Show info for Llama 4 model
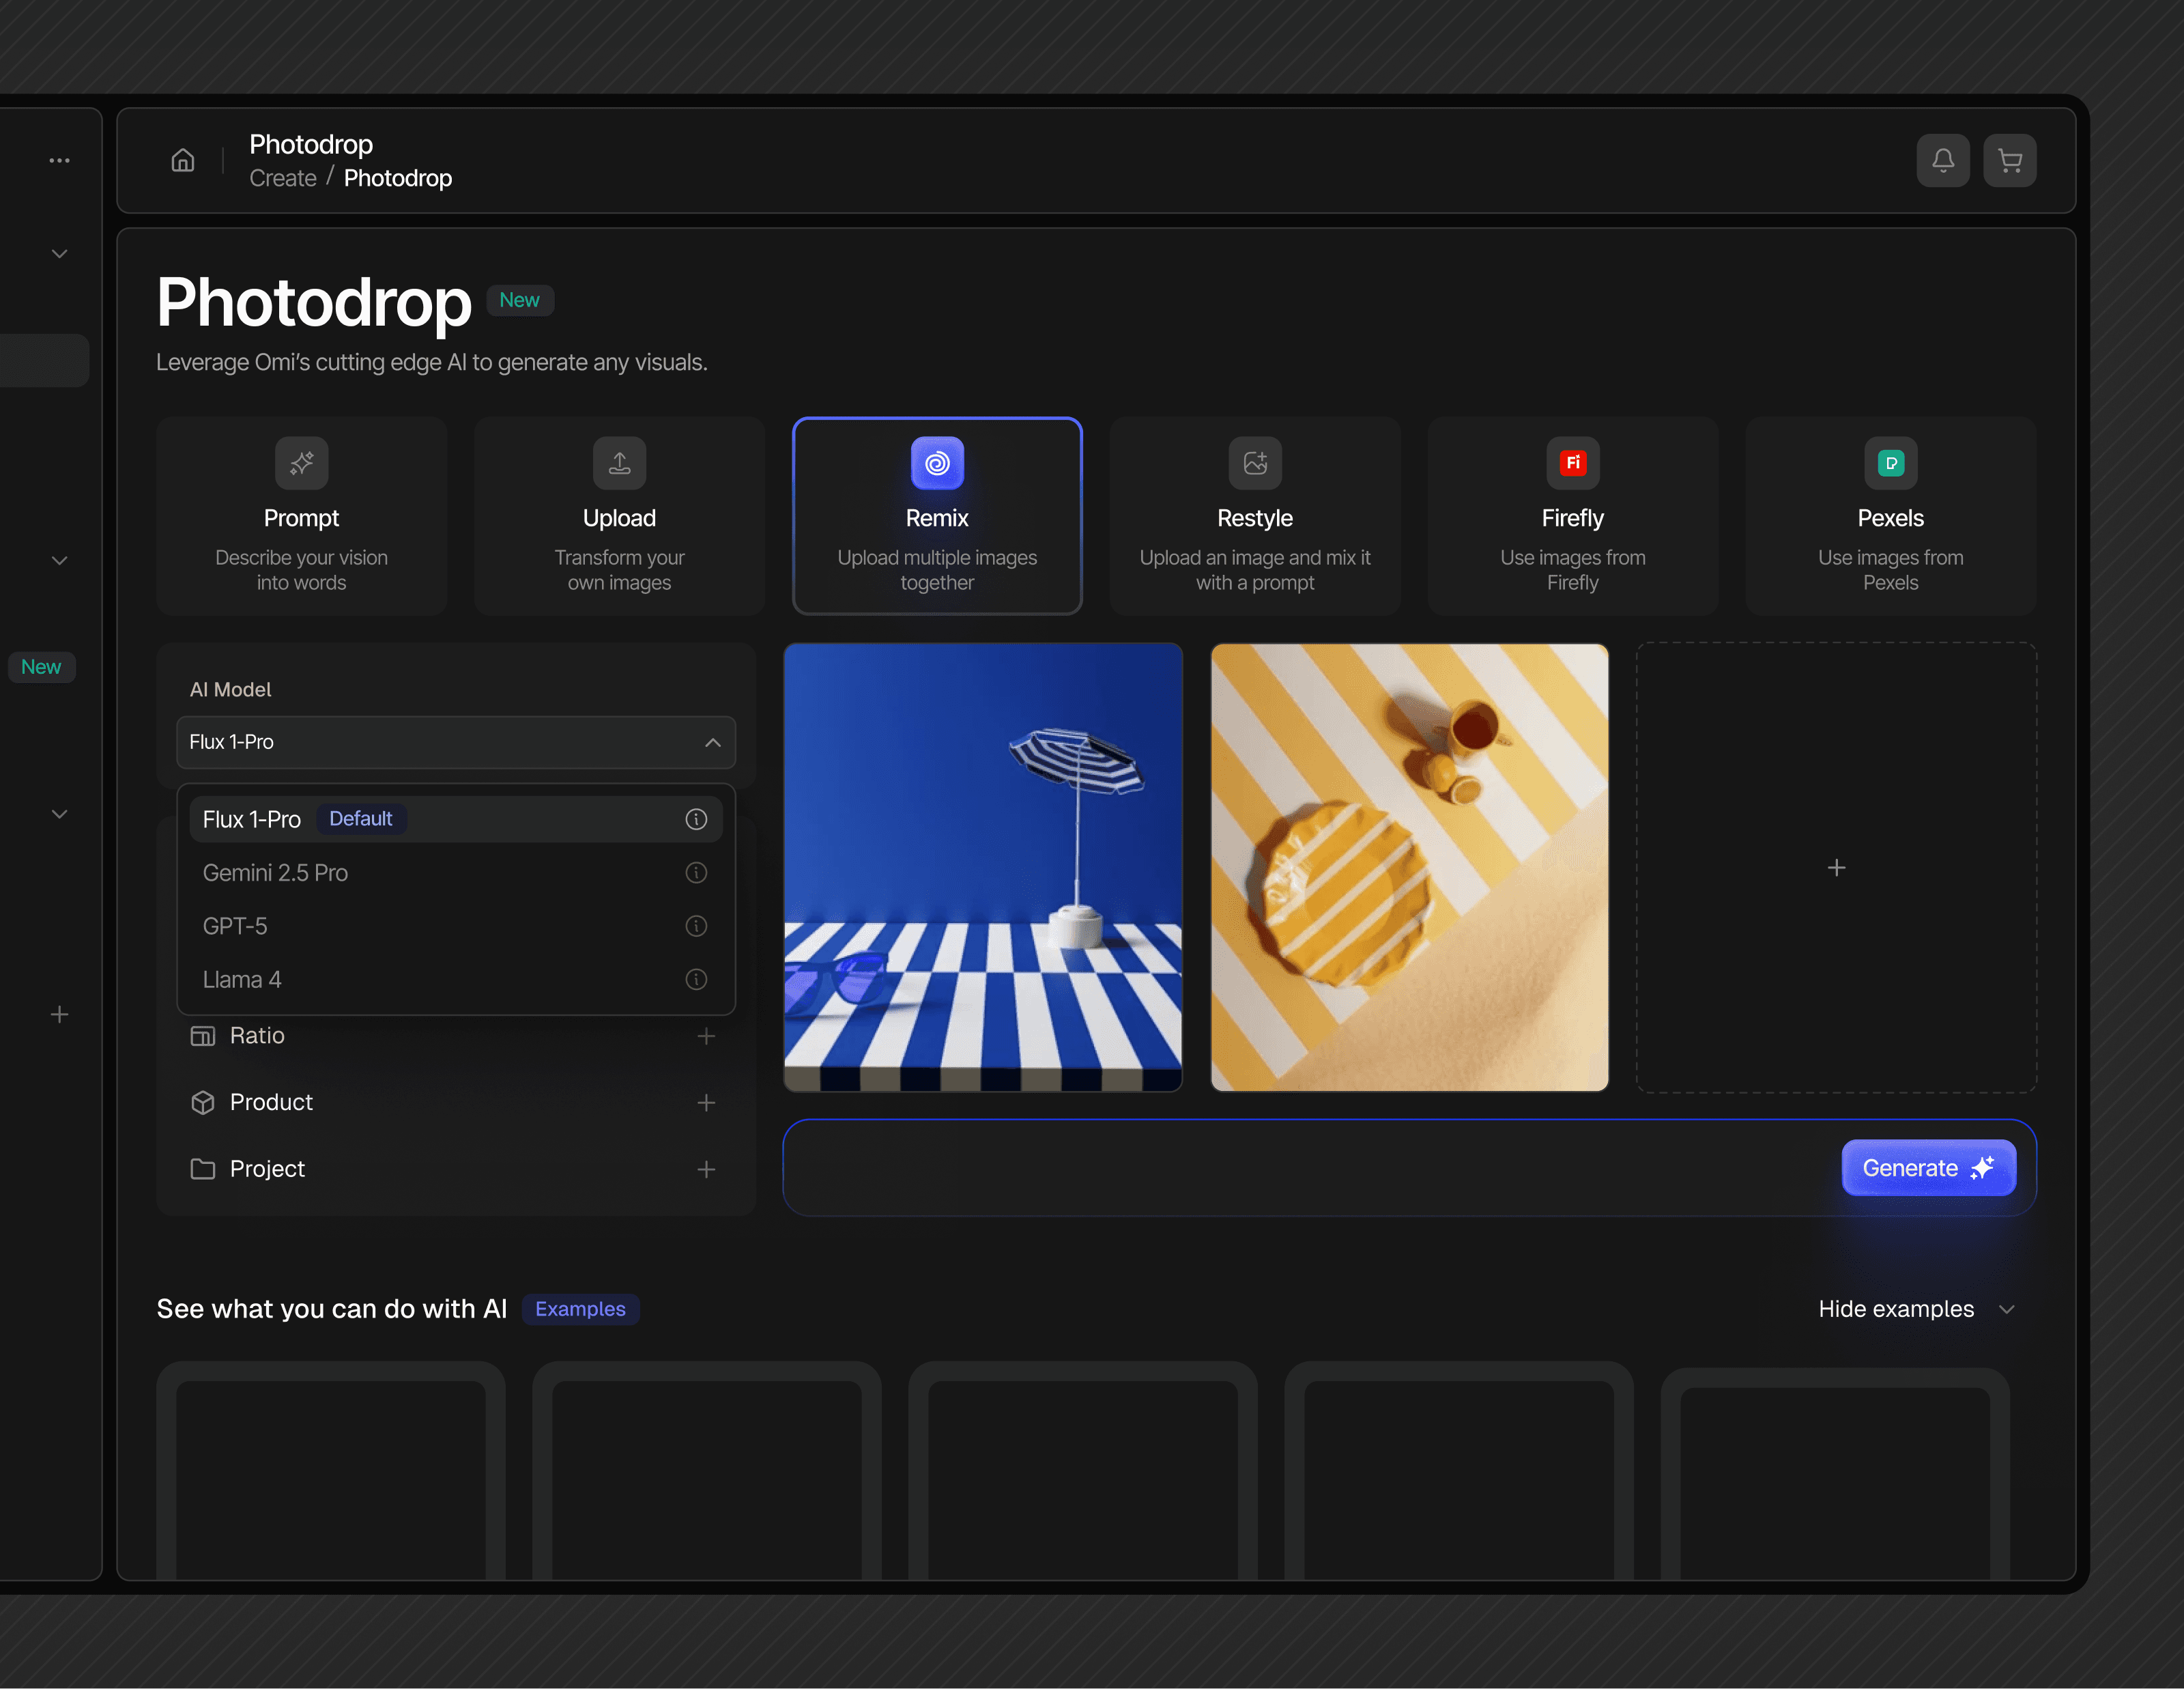This screenshot has width=2184, height=1689. pos(696,980)
